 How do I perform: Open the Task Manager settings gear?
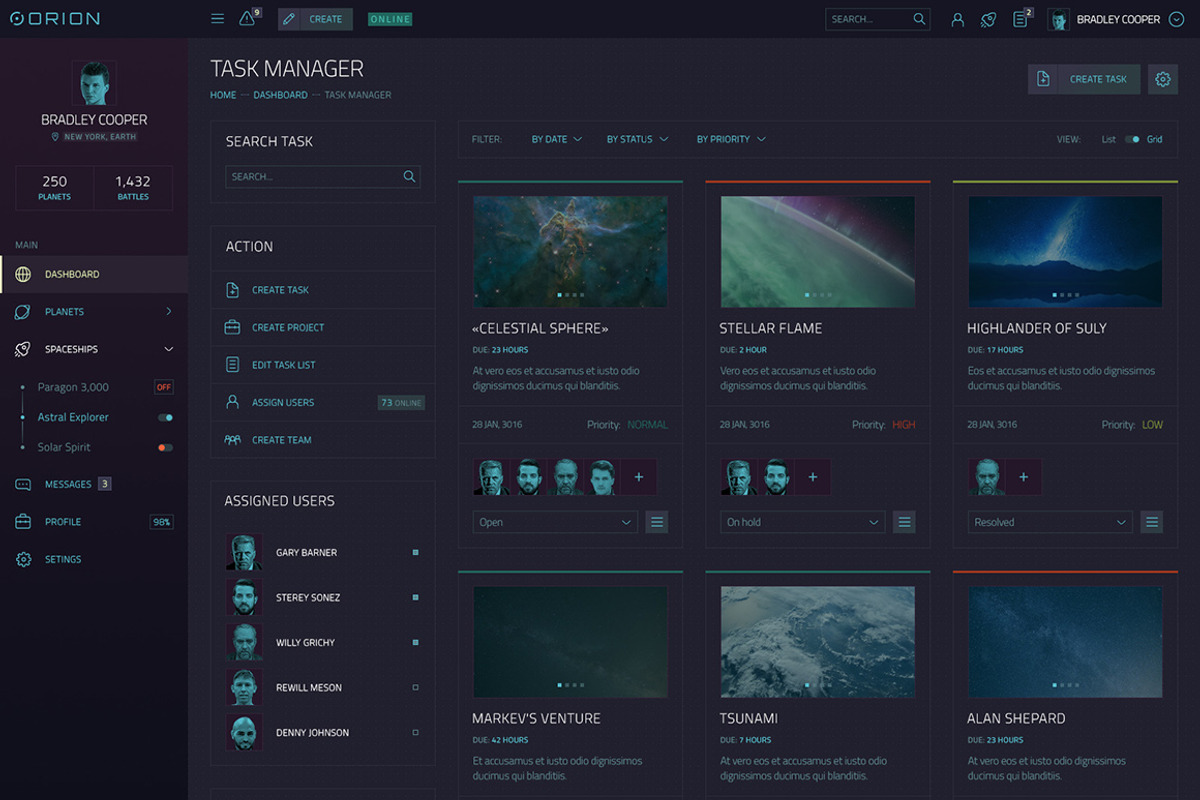[x=1162, y=79]
